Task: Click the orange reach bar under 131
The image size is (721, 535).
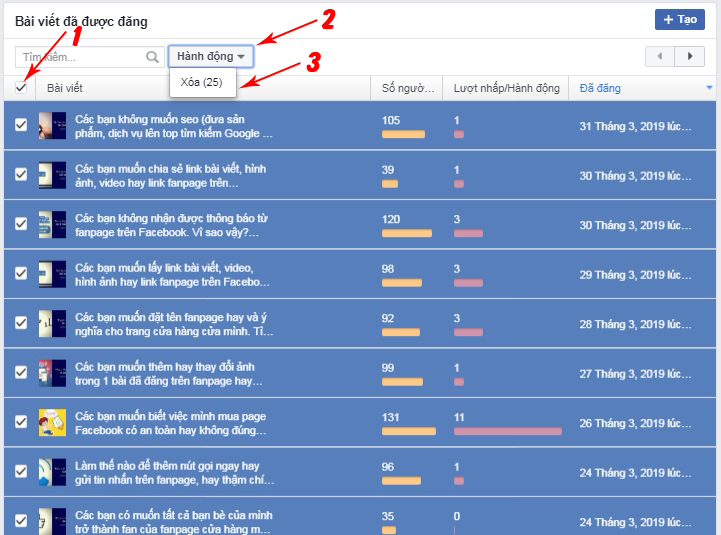Action: tap(409, 431)
